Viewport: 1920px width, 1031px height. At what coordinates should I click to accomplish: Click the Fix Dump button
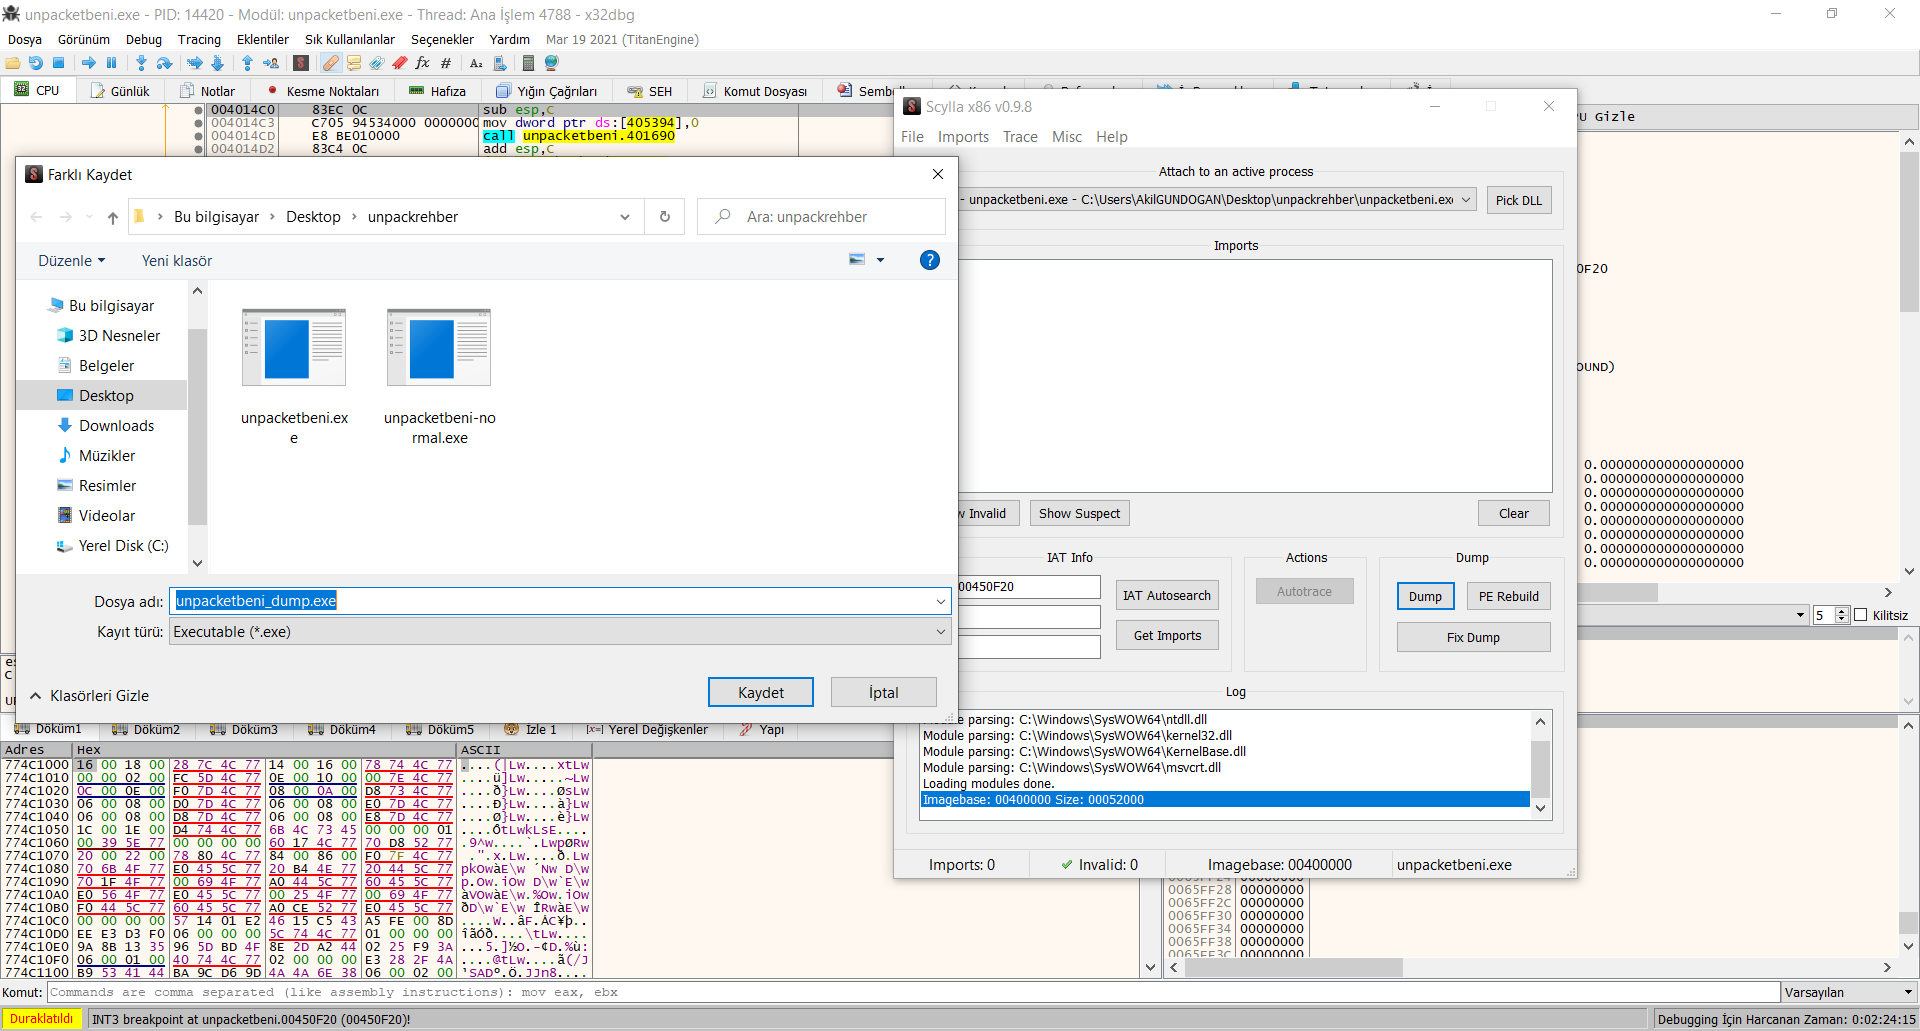pos(1472,638)
